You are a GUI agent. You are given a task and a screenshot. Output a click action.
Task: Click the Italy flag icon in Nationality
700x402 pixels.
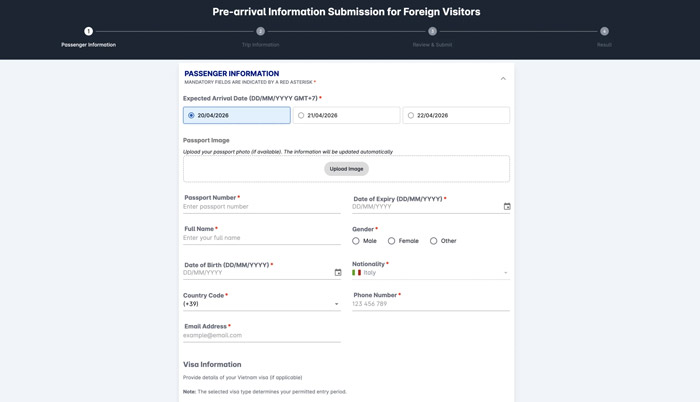tap(357, 273)
